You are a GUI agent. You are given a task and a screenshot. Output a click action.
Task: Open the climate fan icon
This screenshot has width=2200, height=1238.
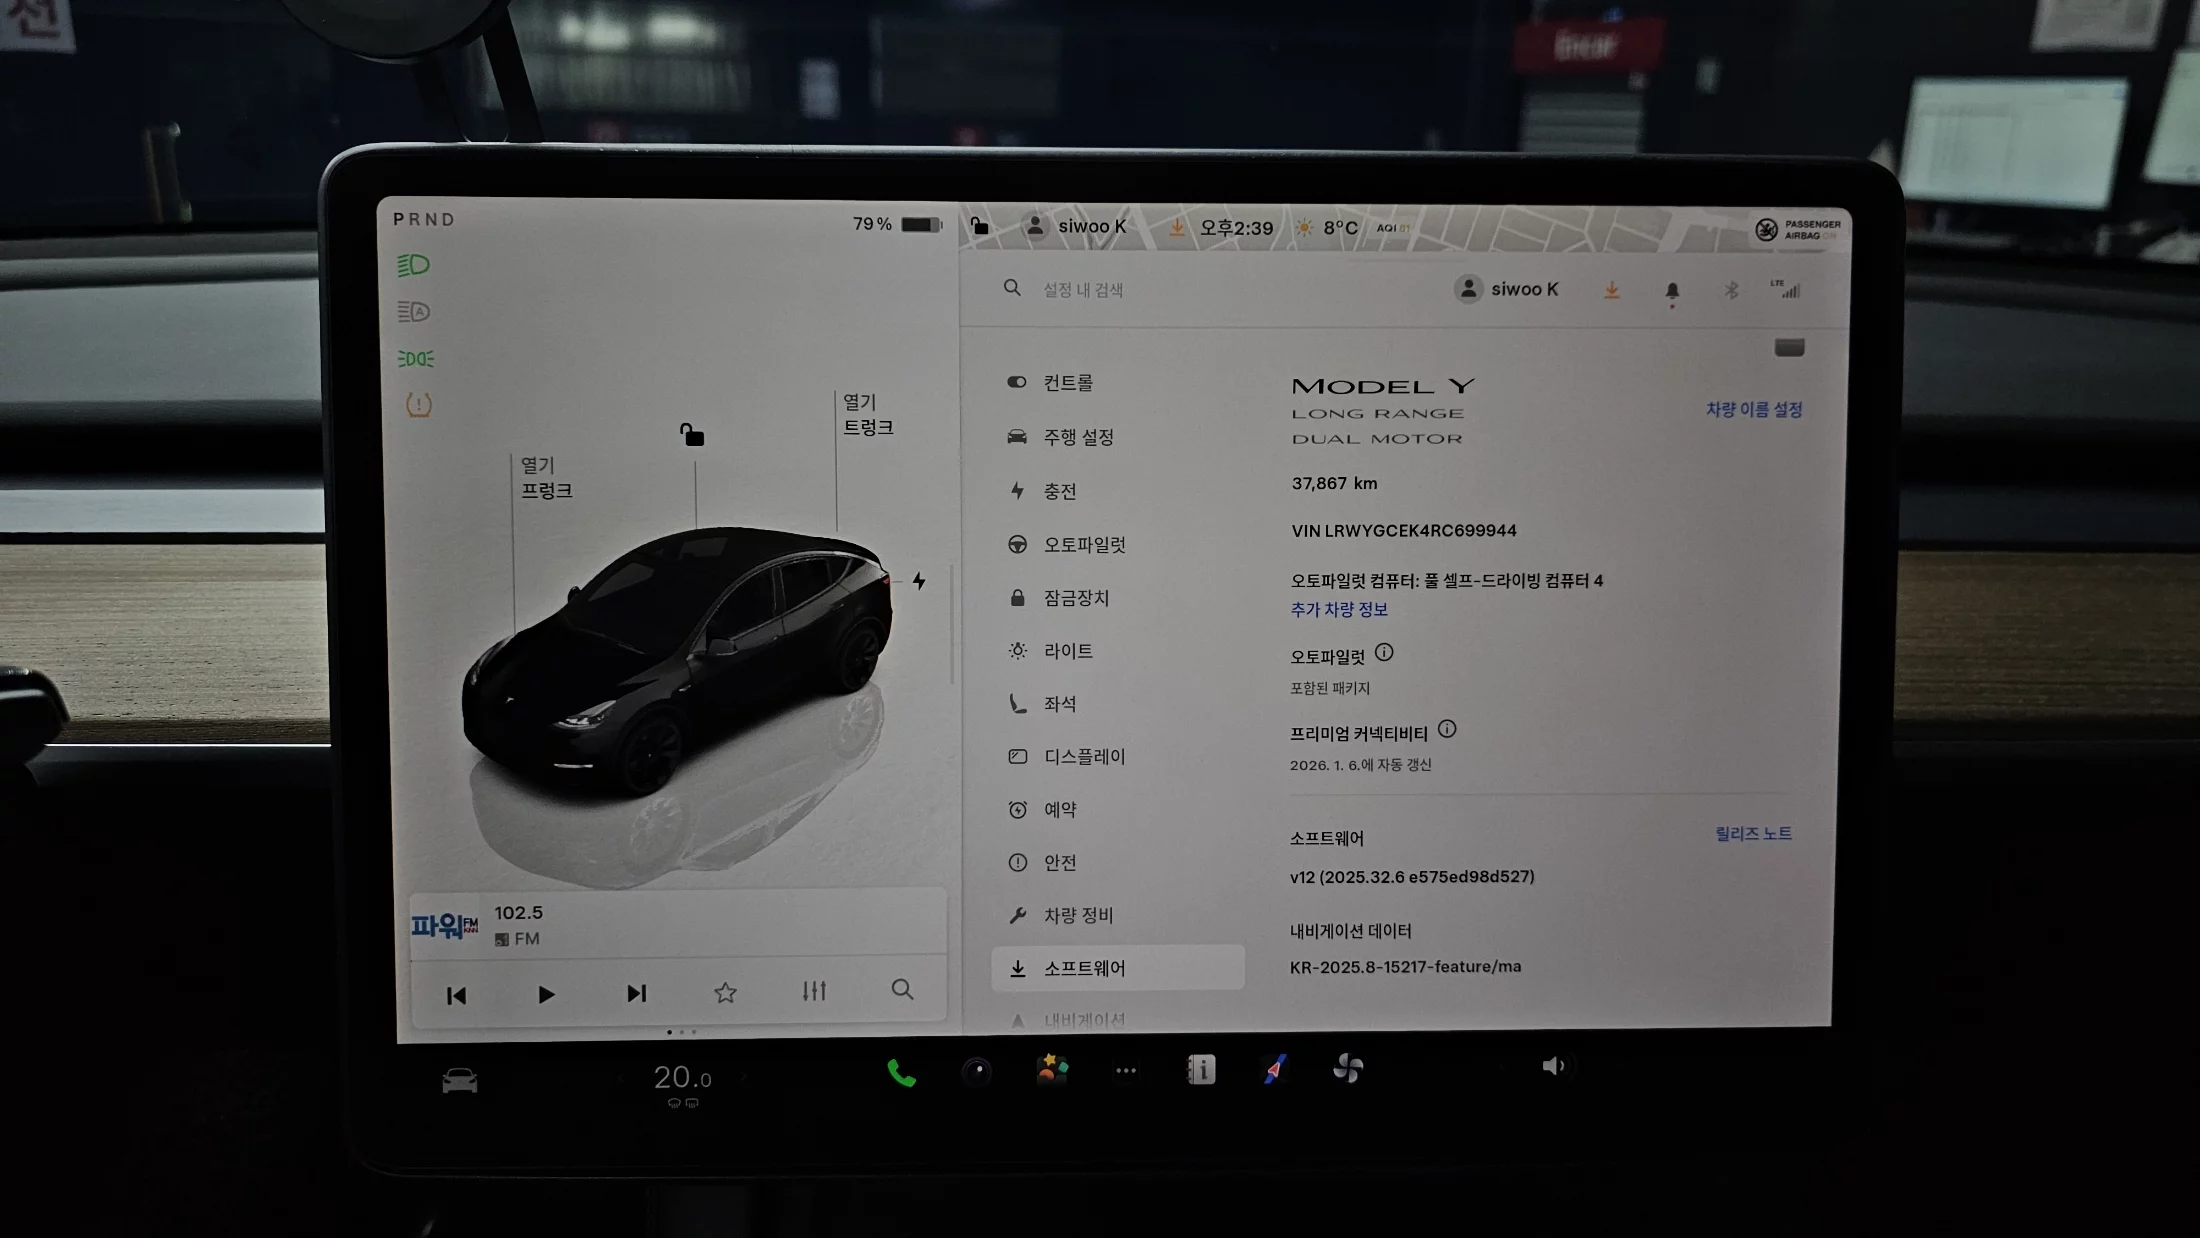(x=1348, y=1069)
